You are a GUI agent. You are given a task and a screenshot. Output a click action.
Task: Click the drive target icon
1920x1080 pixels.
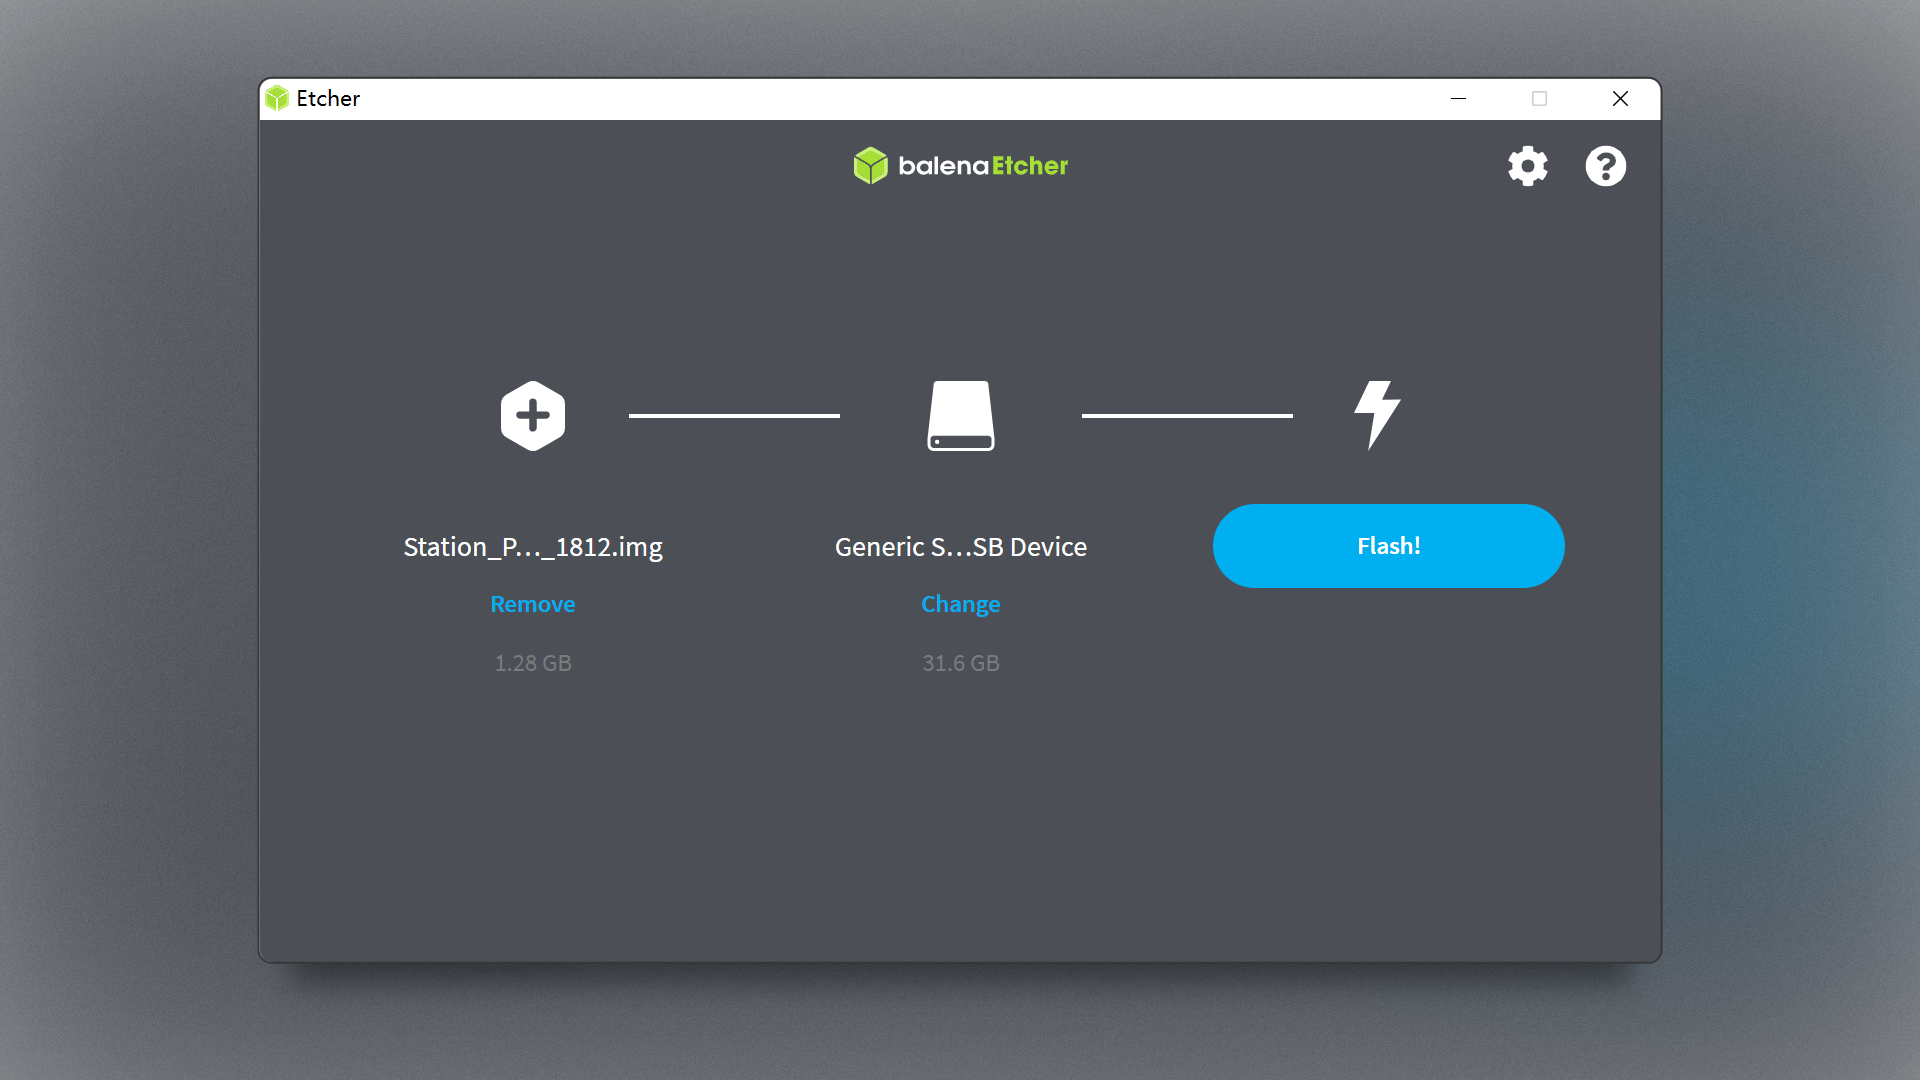coord(961,416)
